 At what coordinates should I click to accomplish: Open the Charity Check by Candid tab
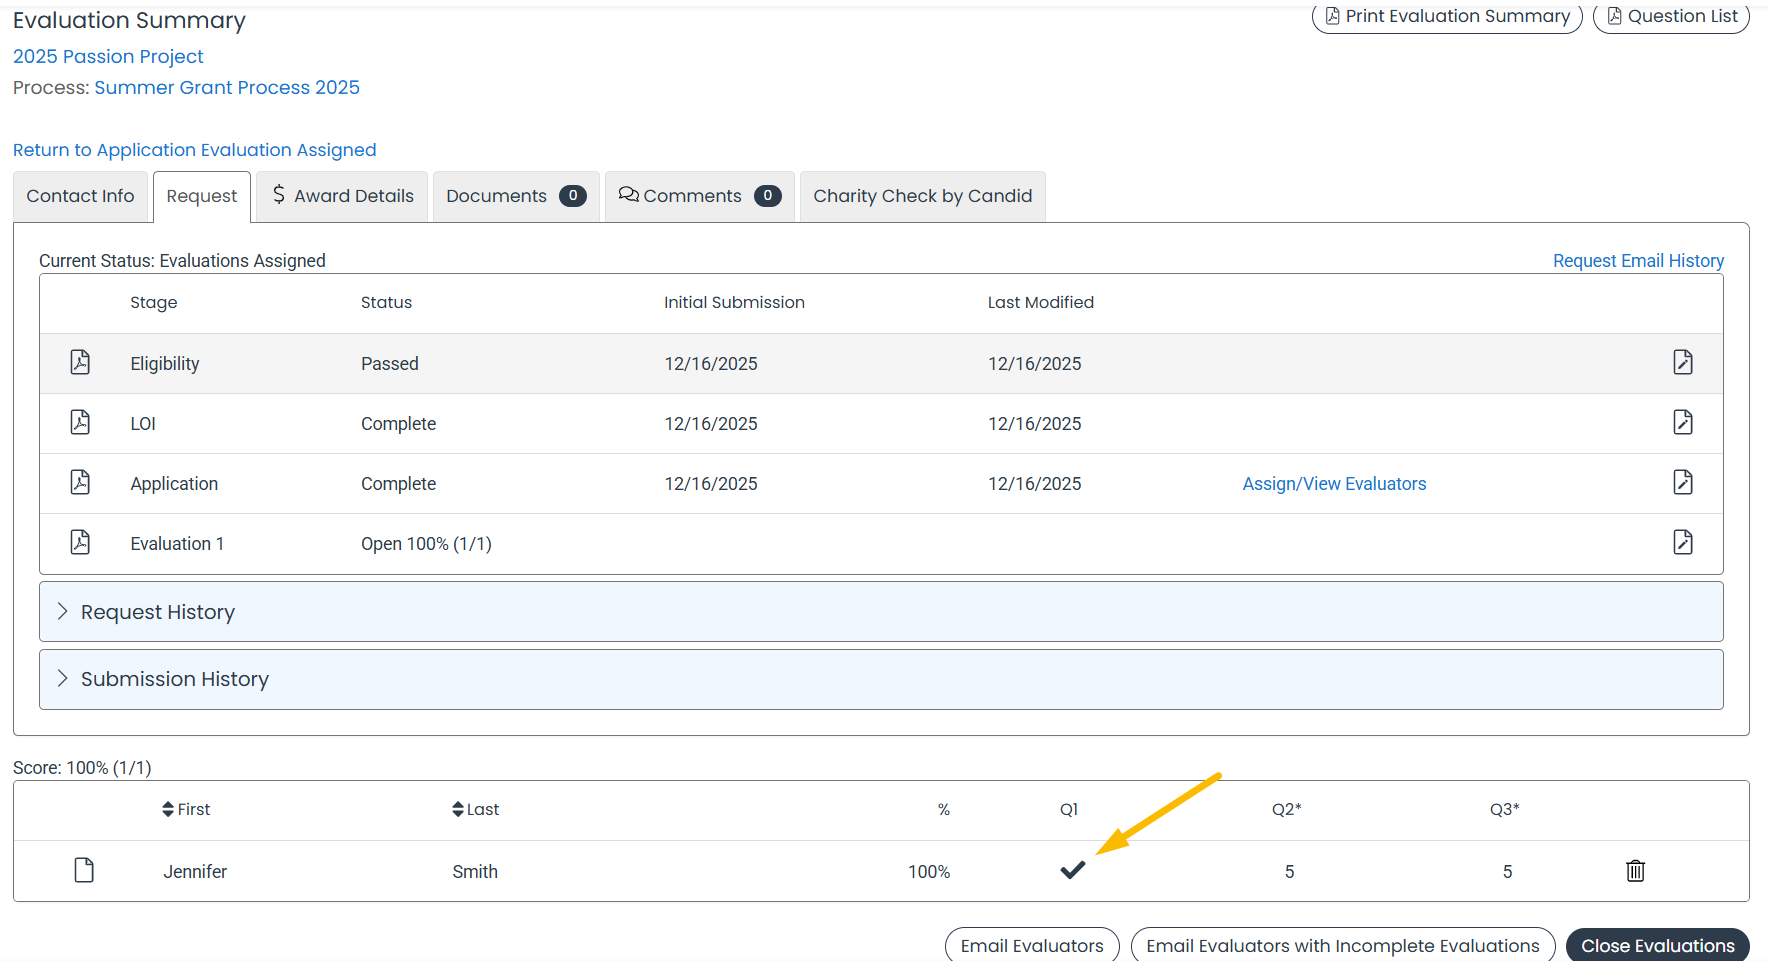pos(923,196)
